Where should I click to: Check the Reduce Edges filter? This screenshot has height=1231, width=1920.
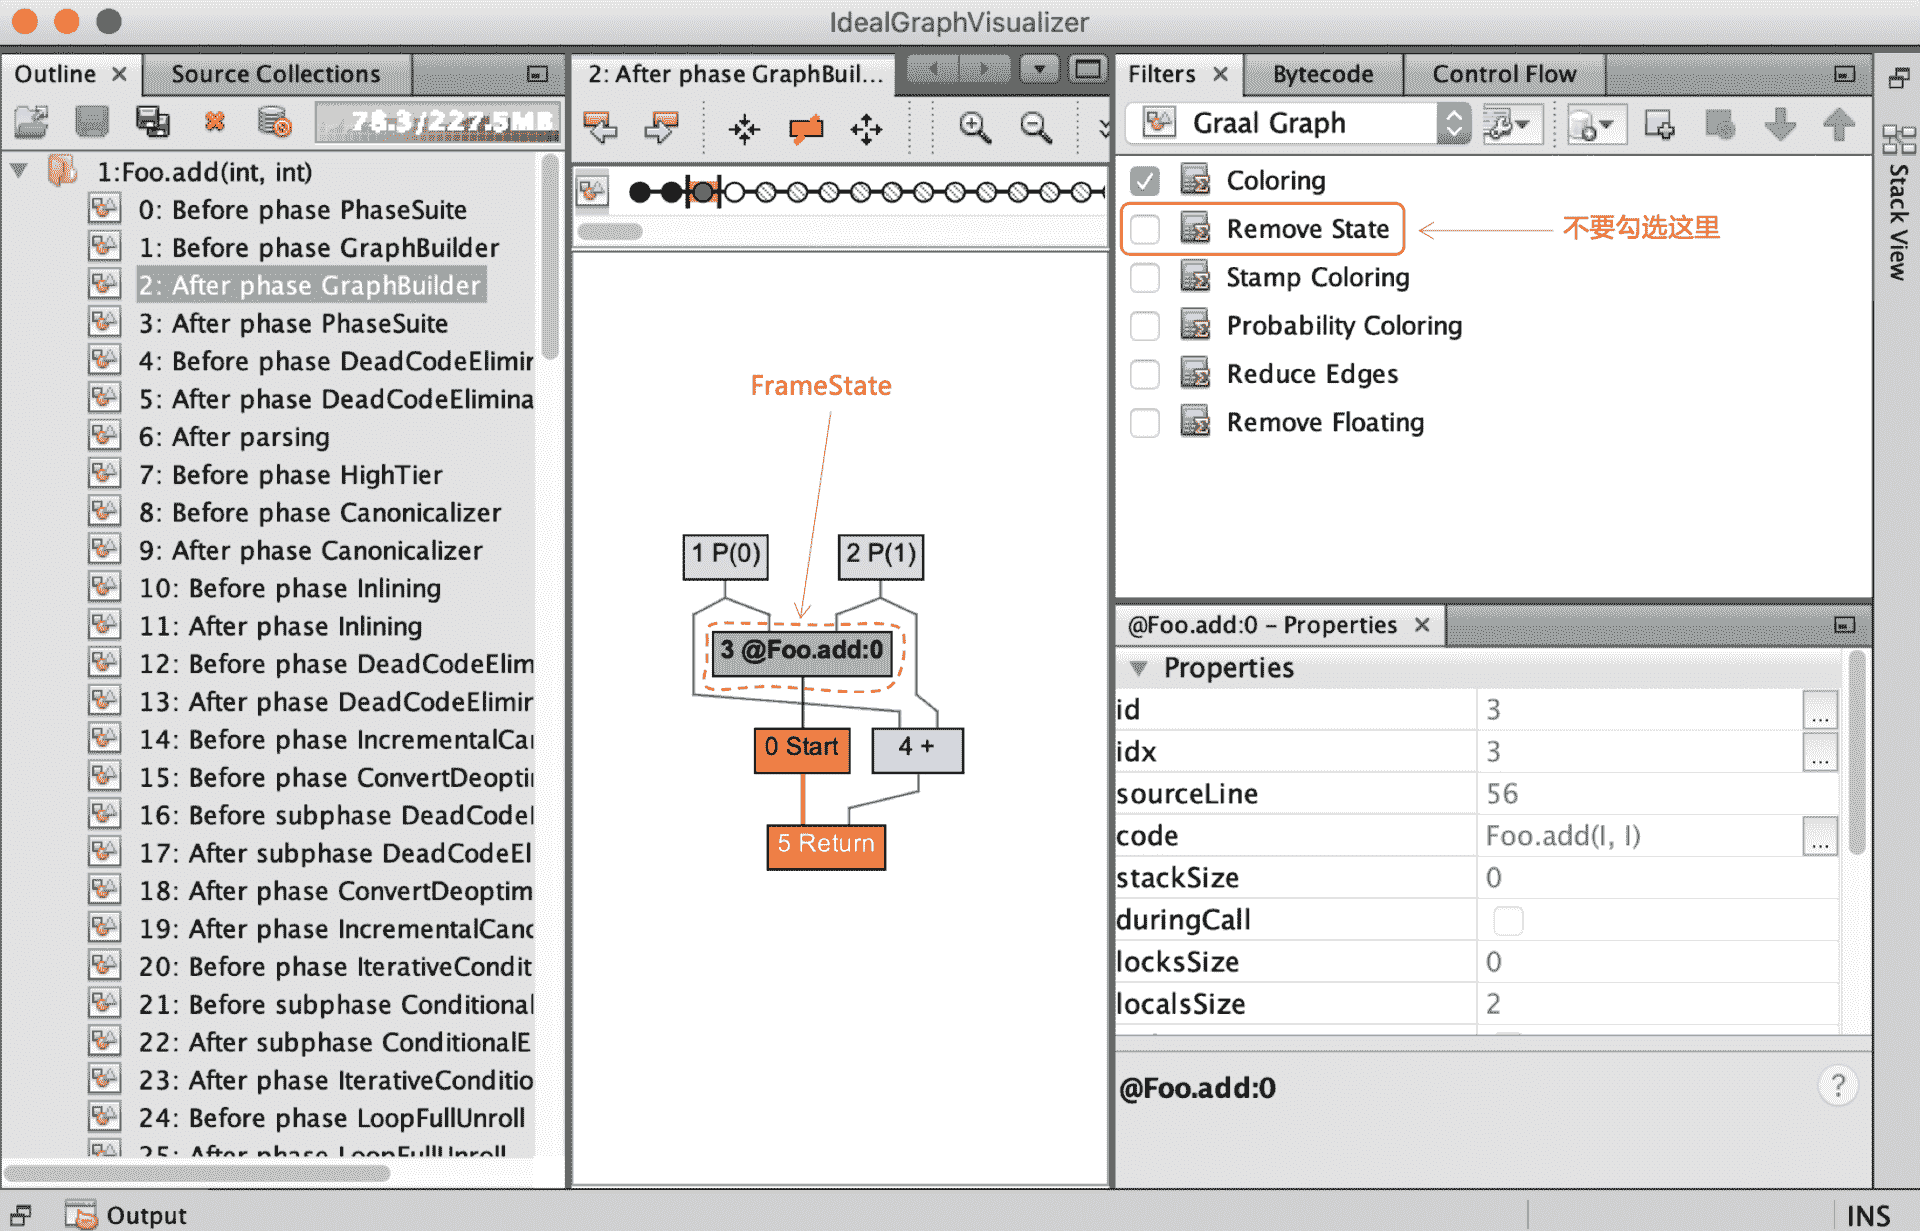pyautogui.click(x=1145, y=374)
